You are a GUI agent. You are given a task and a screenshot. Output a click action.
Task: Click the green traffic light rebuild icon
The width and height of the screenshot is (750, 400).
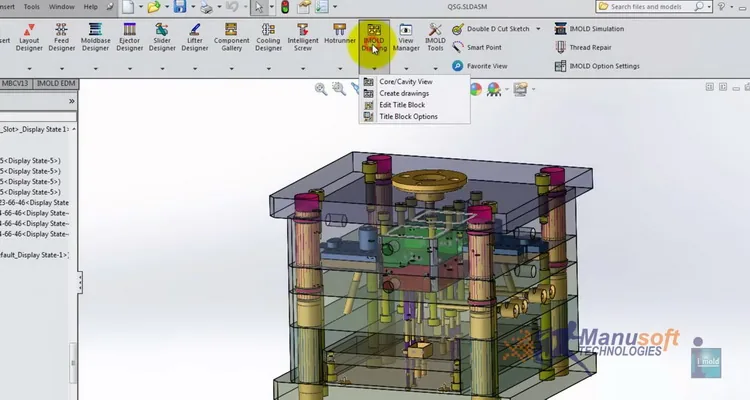(x=285, y=7)
